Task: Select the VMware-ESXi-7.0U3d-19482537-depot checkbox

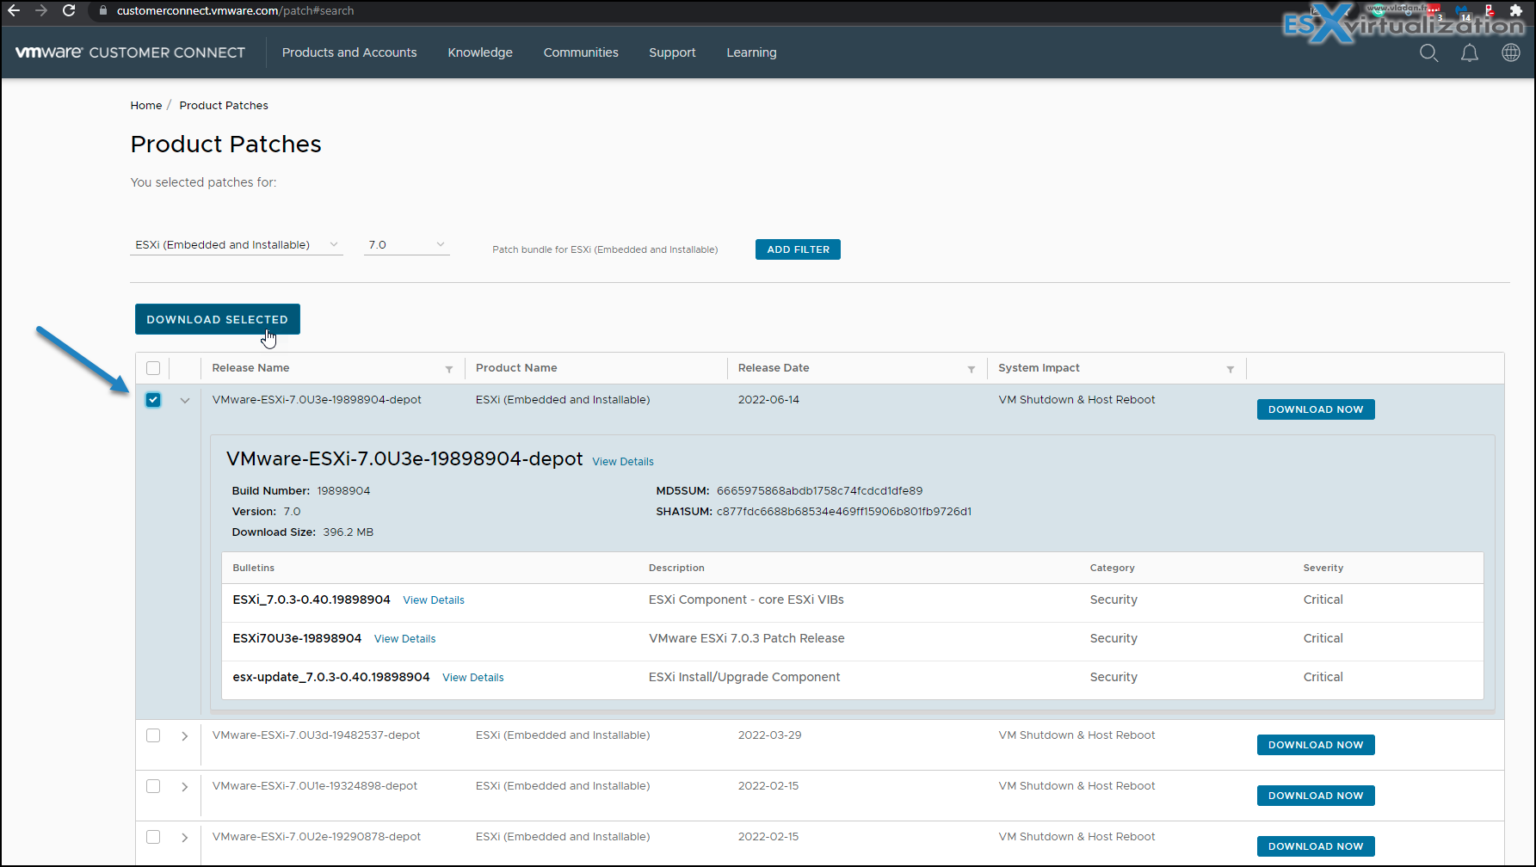Action: click(153, 736)
